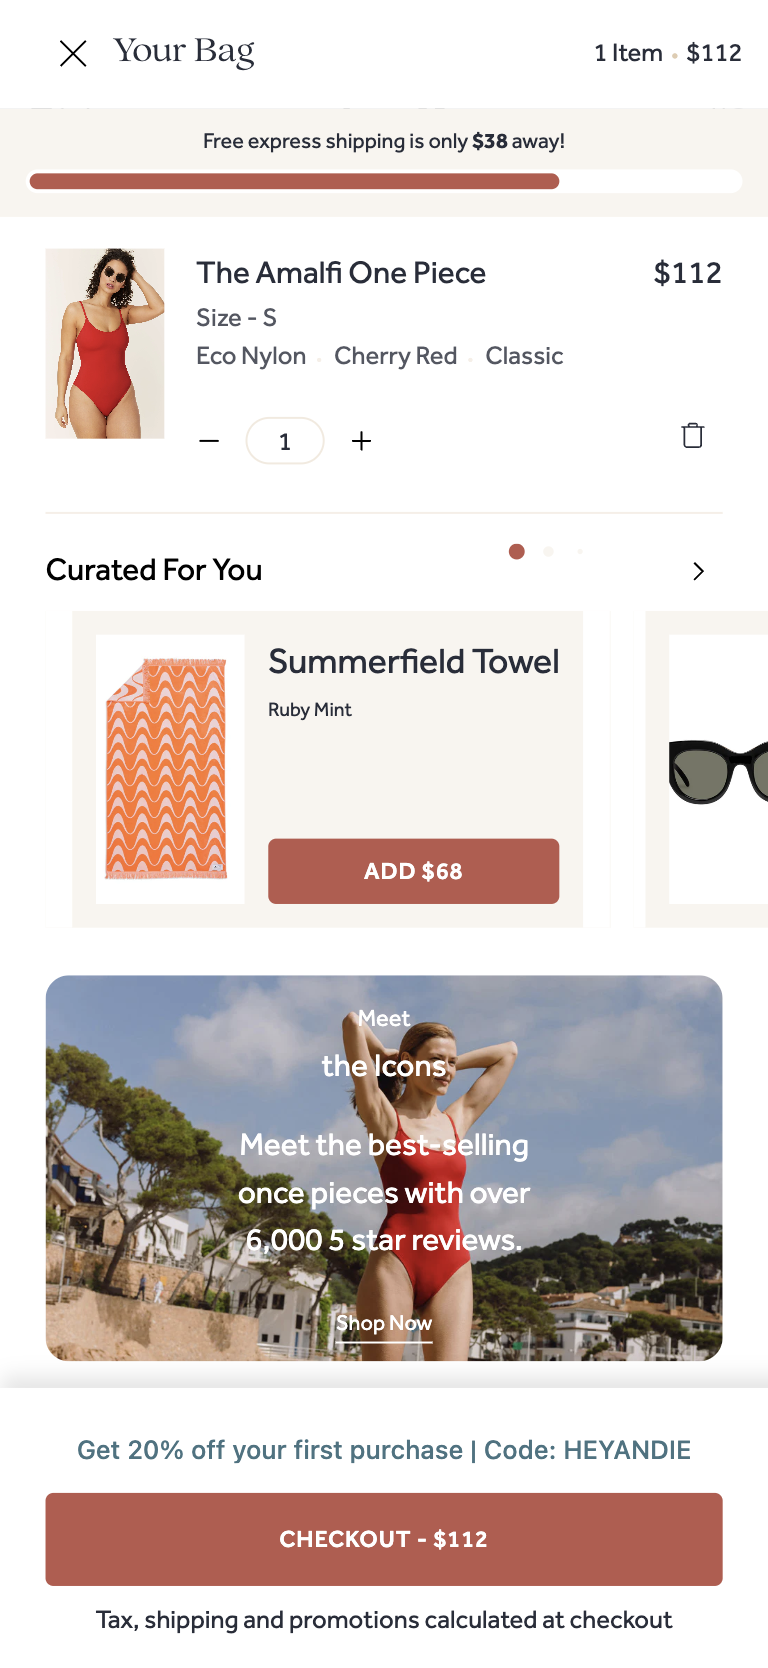Click The Amalfi One Piece title

click(x=341, y=273)
